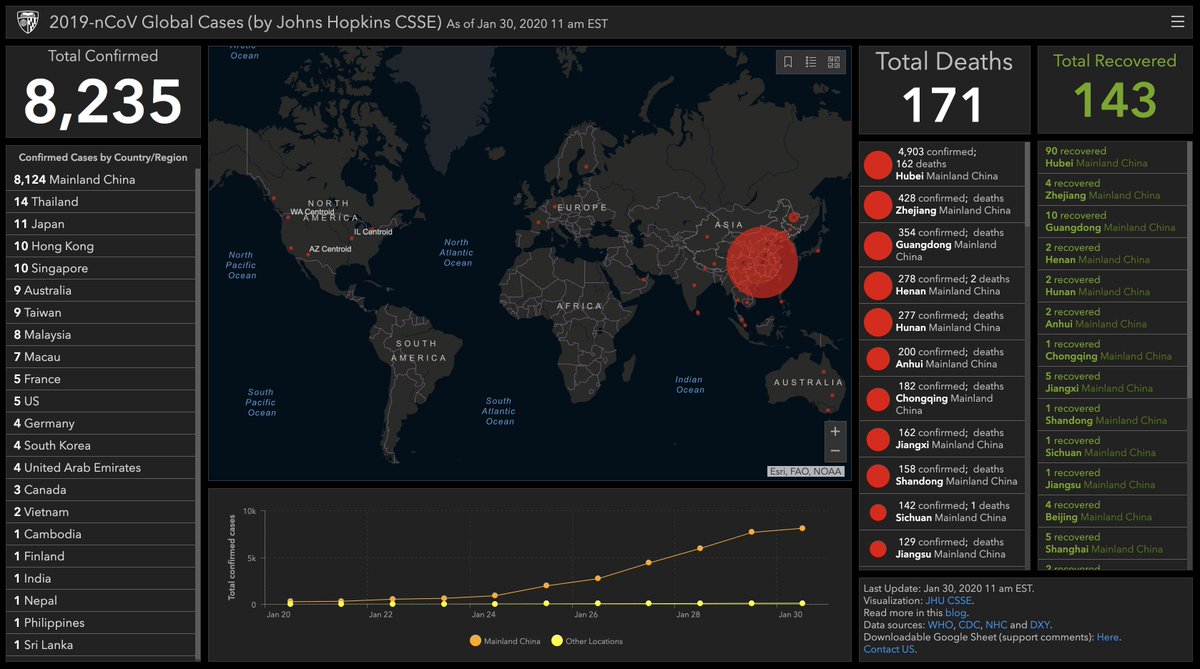Click the Jan 28 Mainland China data point
Image resolution: width=1200 pixels, height=669 pixels.
pos(699,548)
